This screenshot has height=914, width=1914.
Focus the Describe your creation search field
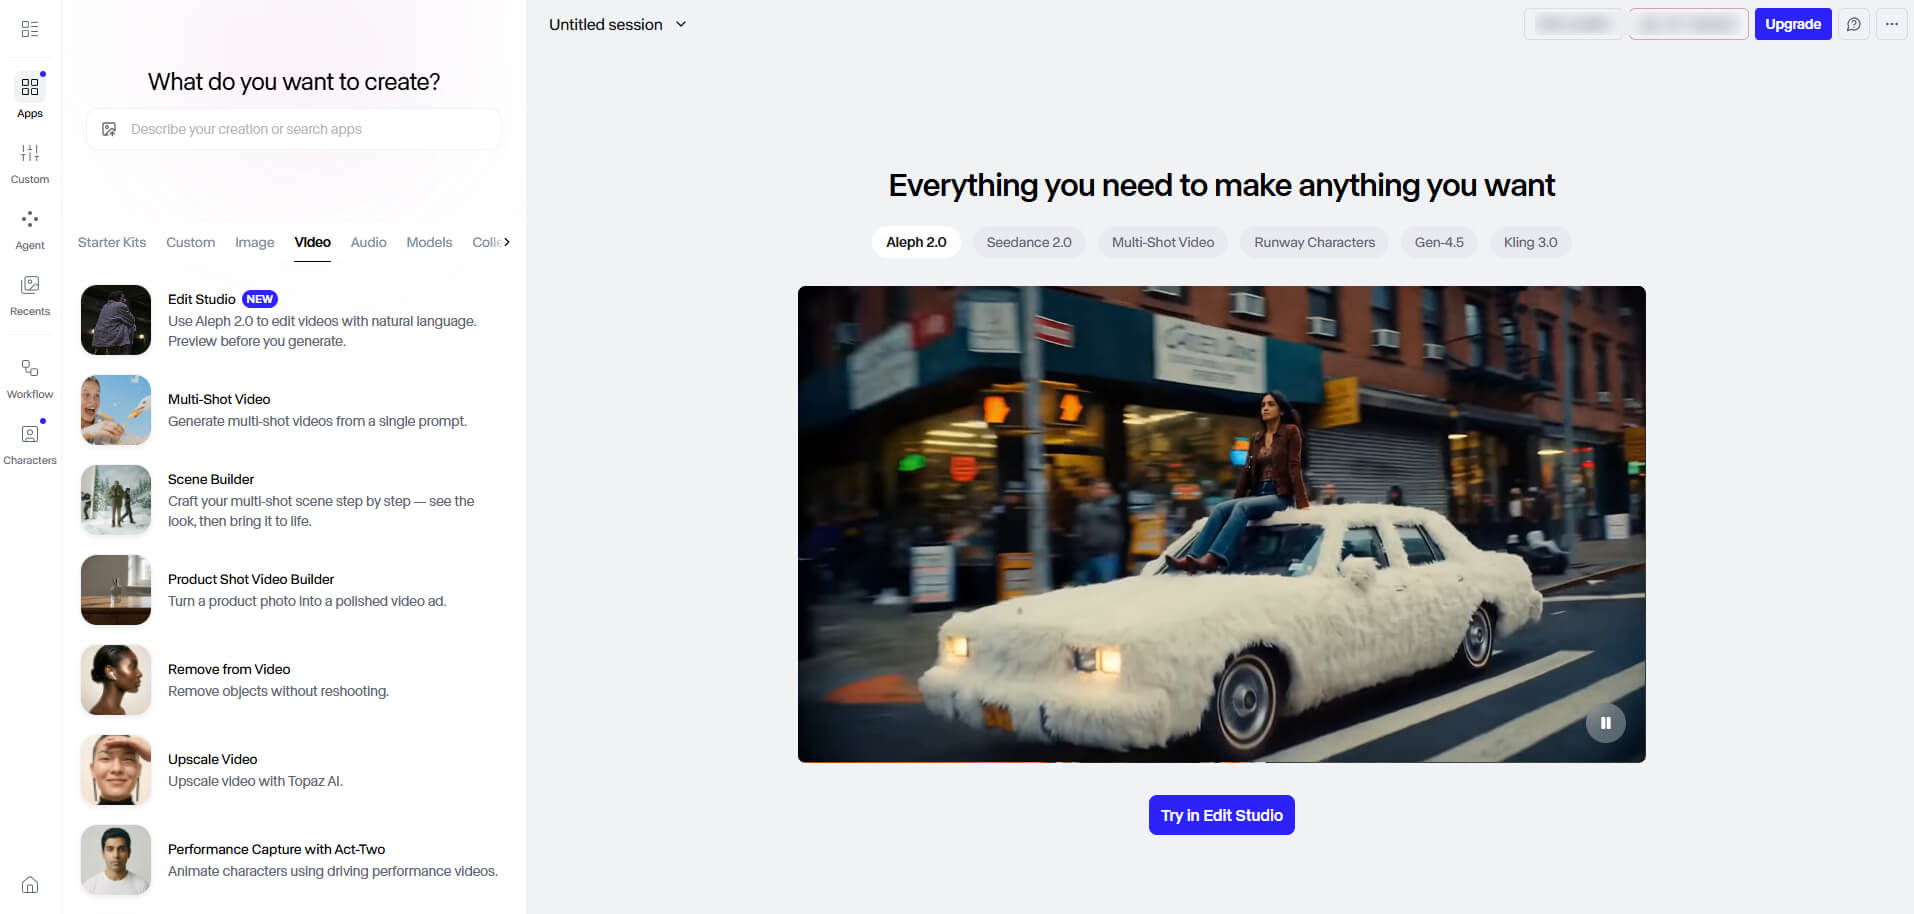tap(294, 129)
